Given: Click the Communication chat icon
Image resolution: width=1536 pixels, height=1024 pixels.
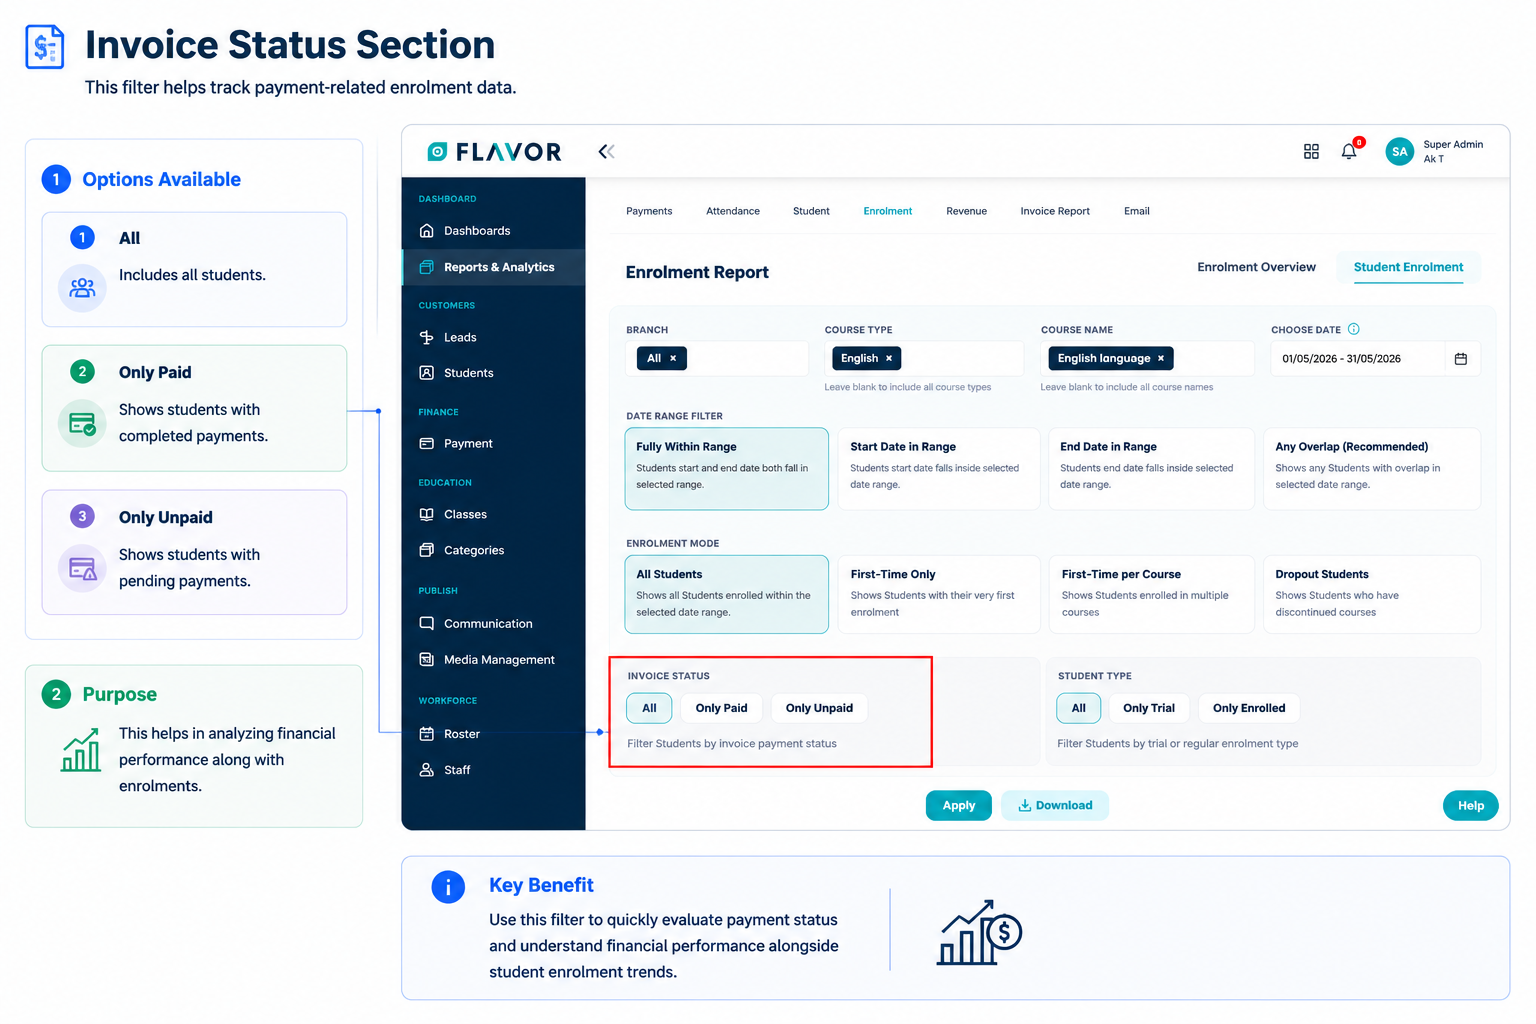Looking at the screenshot, I should point(427,623).
